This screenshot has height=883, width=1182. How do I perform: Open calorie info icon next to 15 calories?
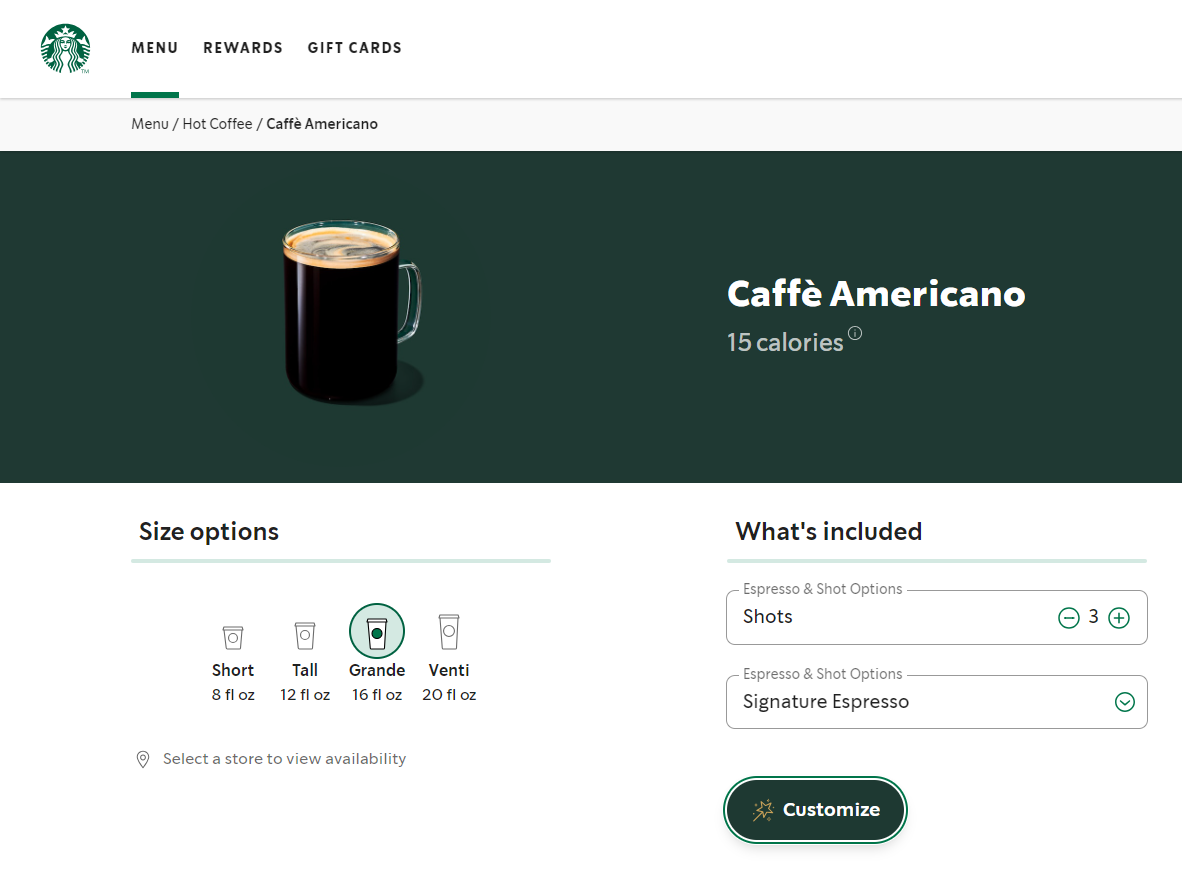tap(855, 333)
